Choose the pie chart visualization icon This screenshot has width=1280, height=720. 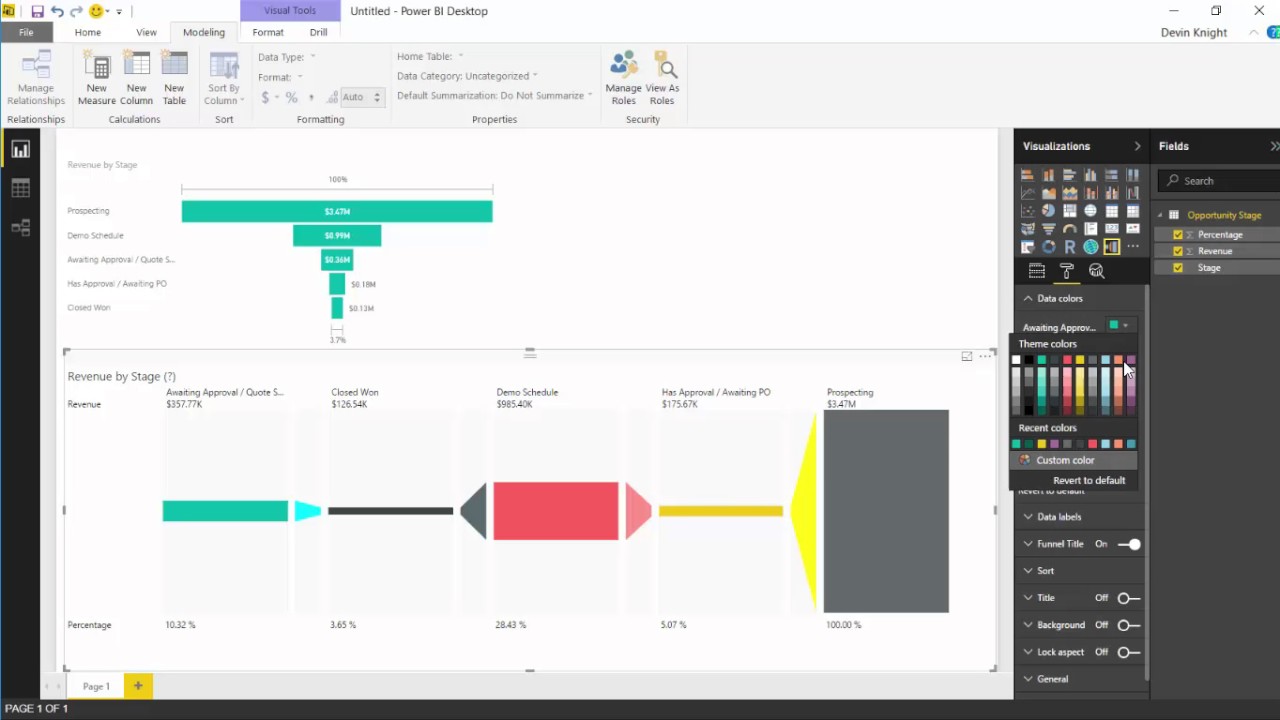[x=1048, y=211]
